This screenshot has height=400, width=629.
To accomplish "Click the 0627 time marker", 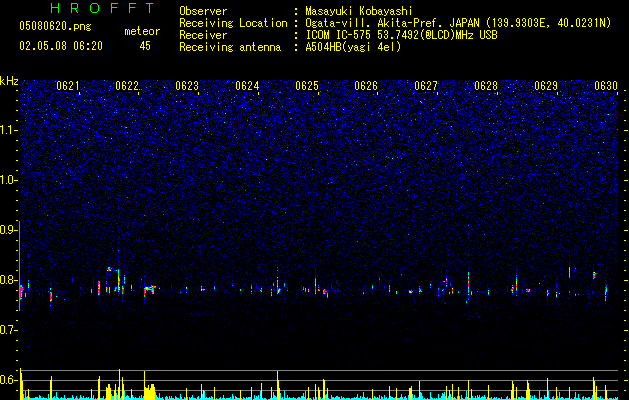I will tap(426, 86).
